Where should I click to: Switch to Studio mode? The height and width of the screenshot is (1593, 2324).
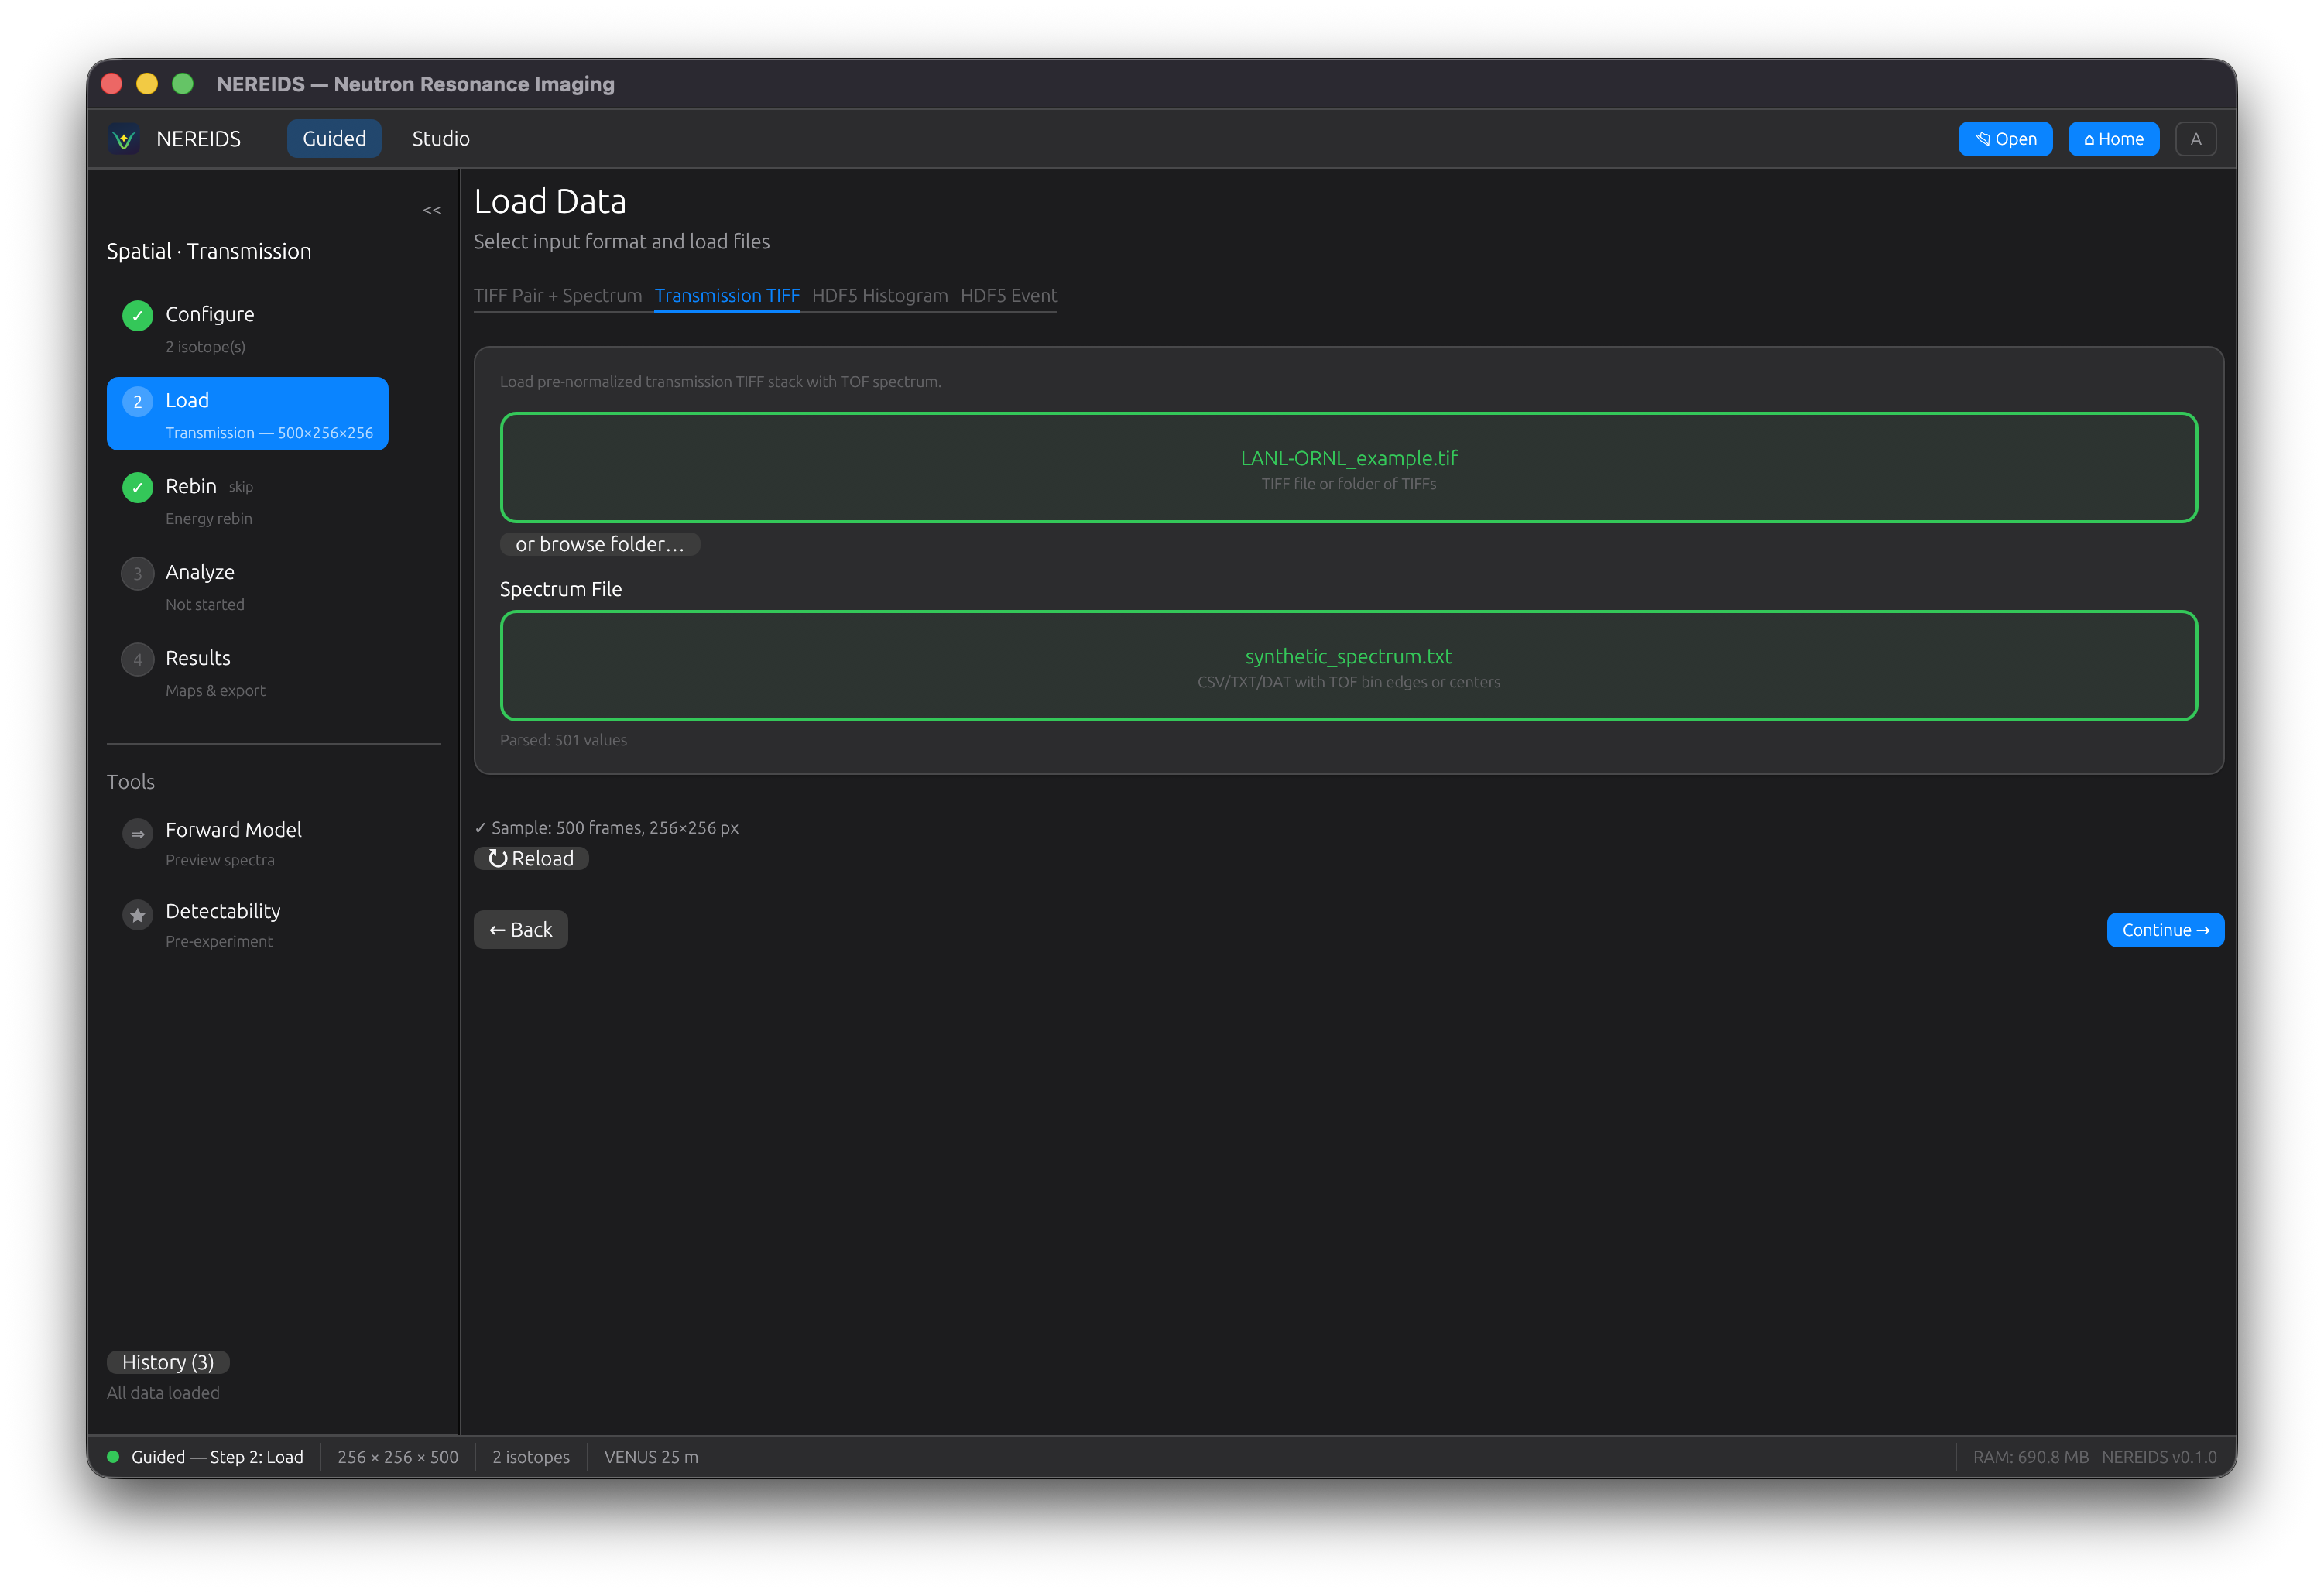click(x=440, y=139)
